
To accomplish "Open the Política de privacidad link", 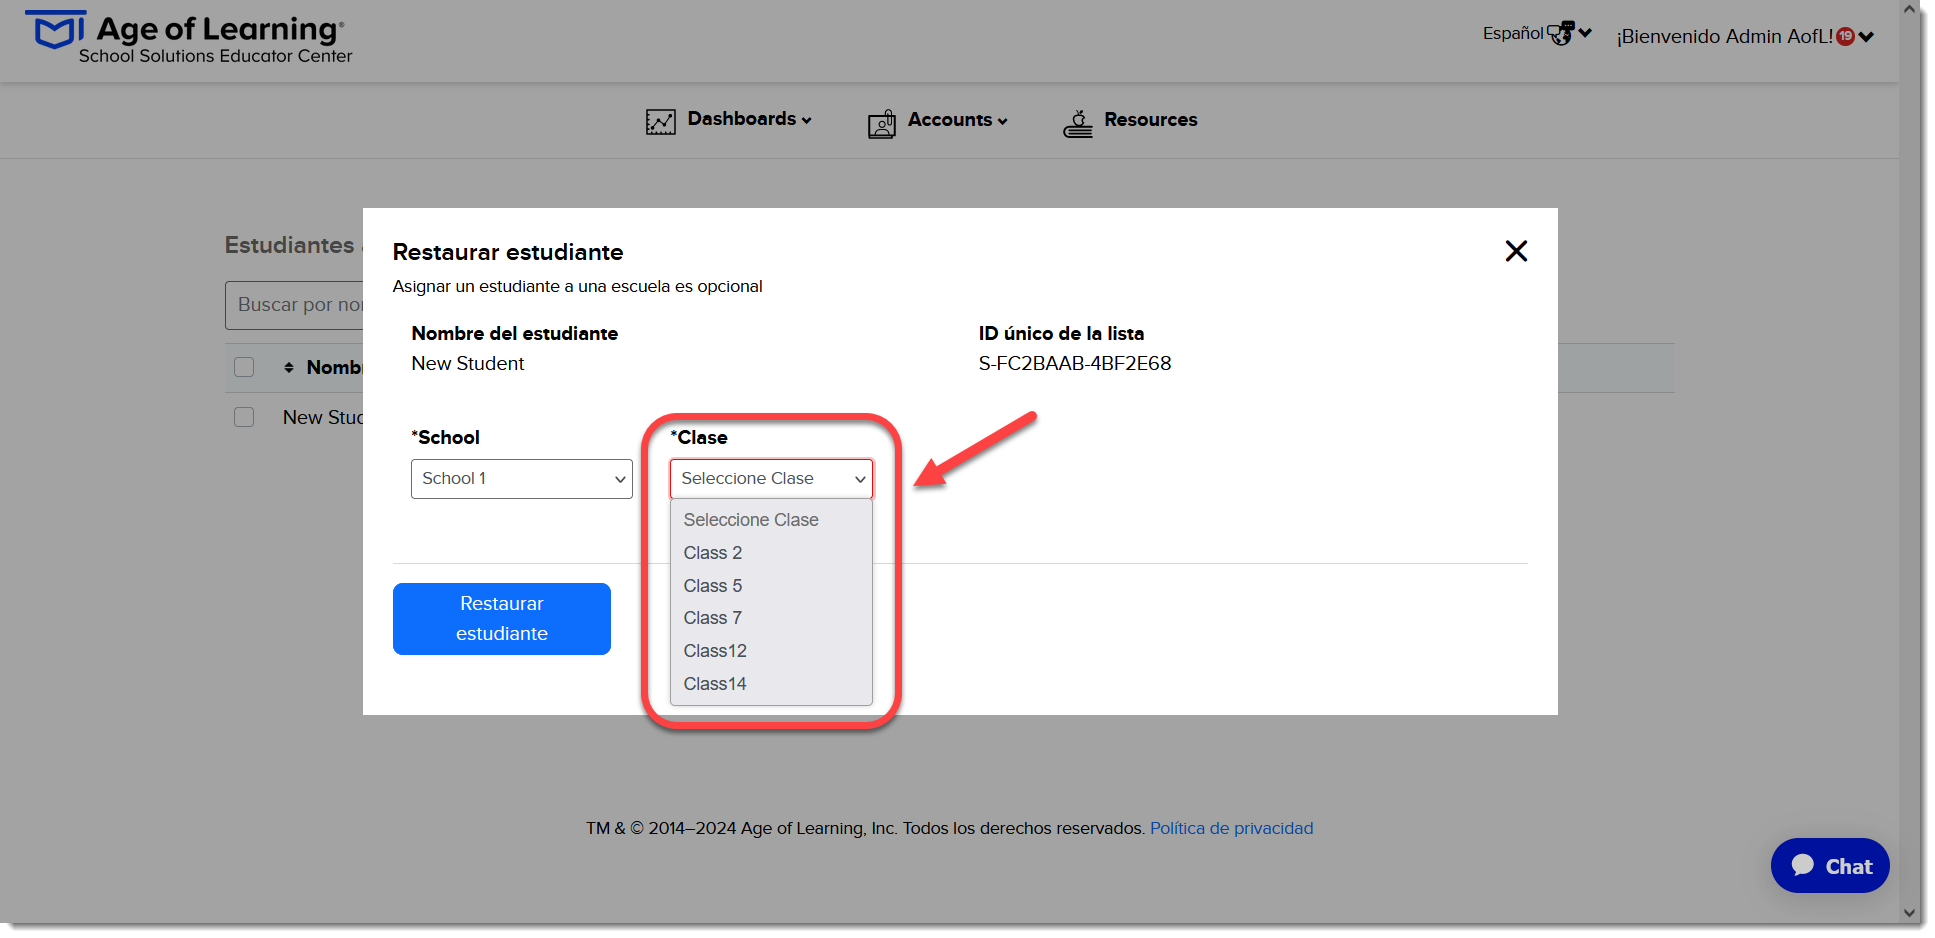I will click(1231, 828).
